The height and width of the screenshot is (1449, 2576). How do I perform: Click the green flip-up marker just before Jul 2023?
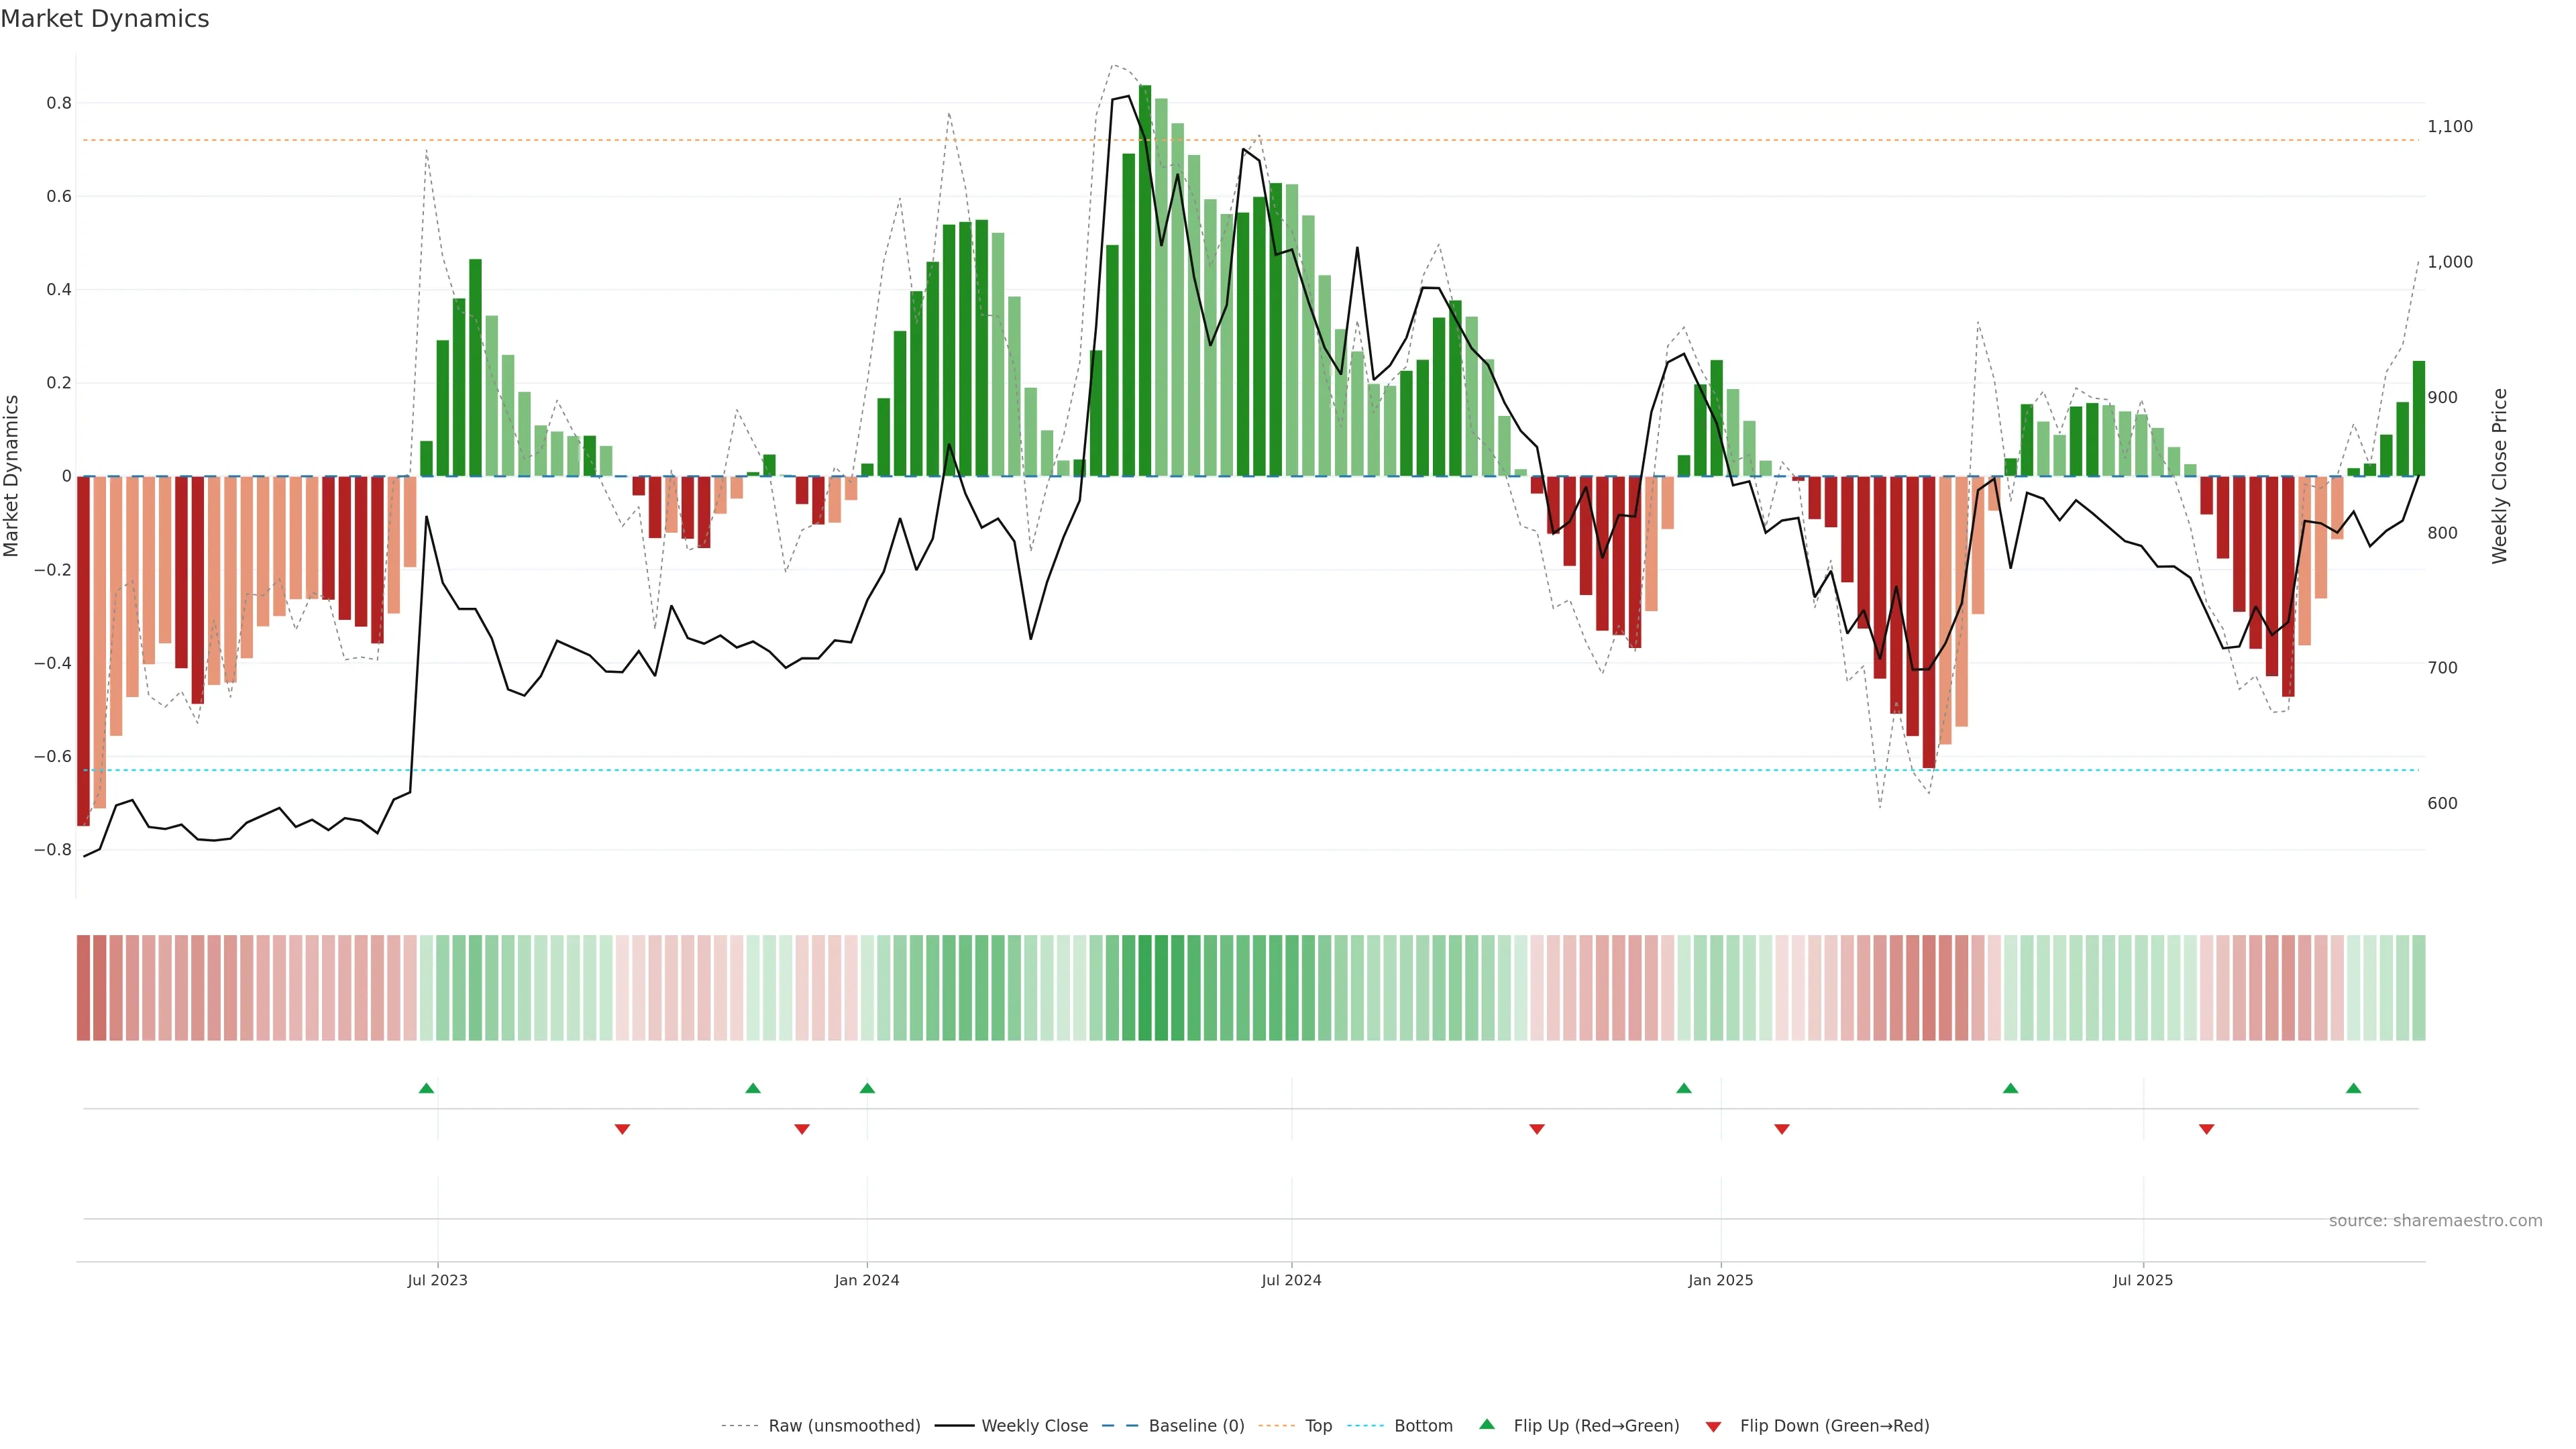pos(426,1088)
